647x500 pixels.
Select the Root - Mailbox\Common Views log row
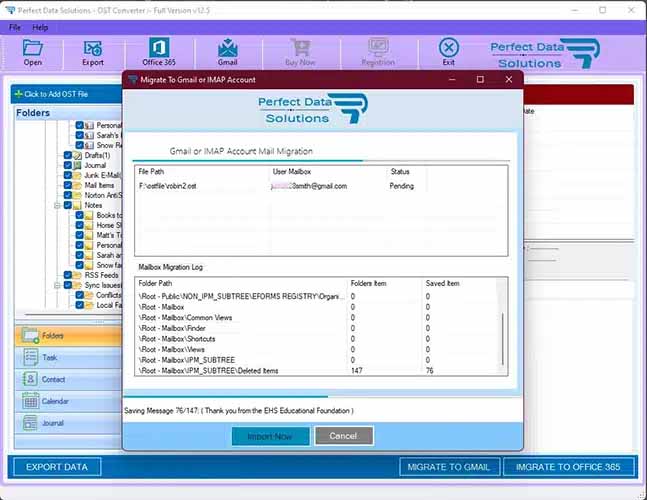pos(316,318)
